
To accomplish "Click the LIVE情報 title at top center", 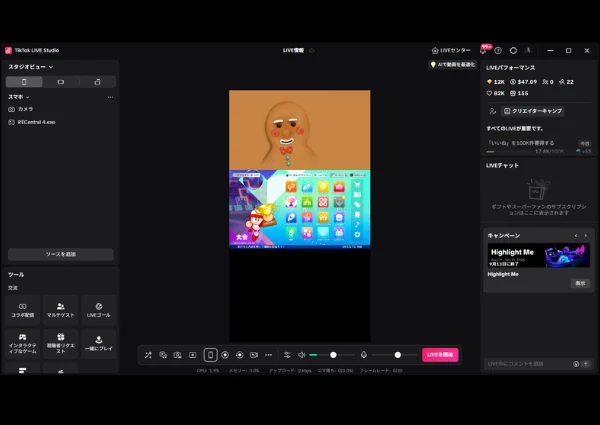I will (x=293, y=50).
